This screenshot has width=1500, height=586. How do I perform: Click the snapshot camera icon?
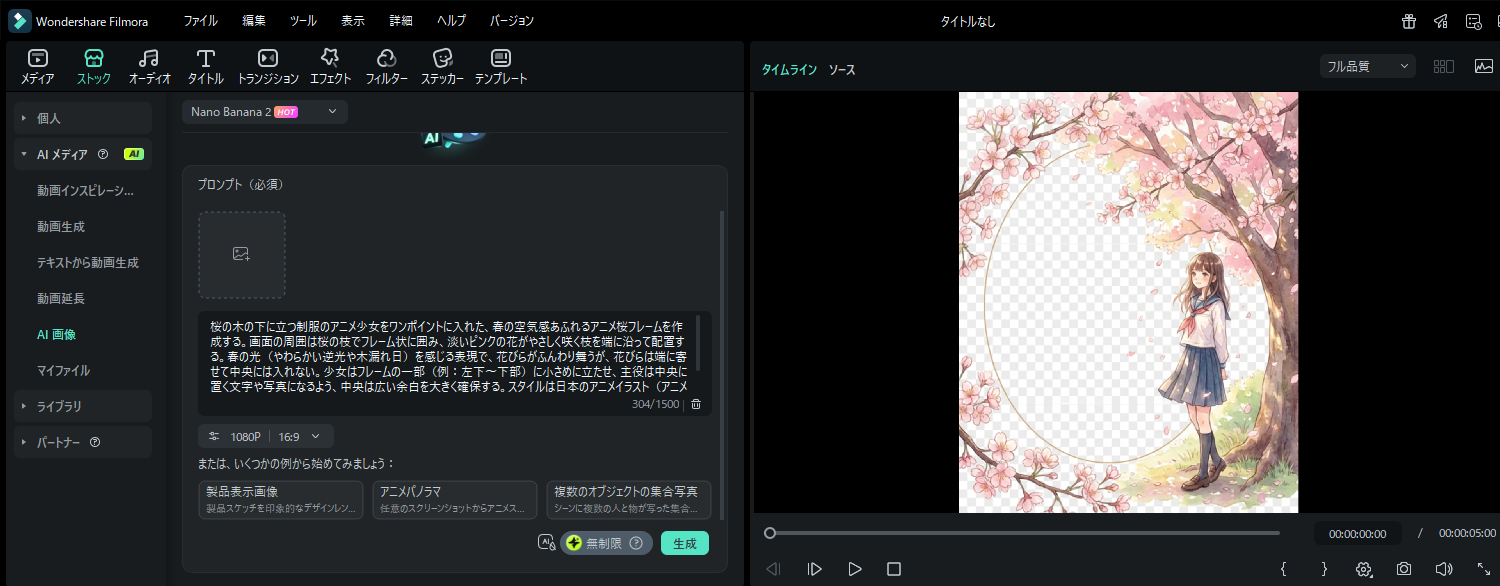pos(1404,569)
